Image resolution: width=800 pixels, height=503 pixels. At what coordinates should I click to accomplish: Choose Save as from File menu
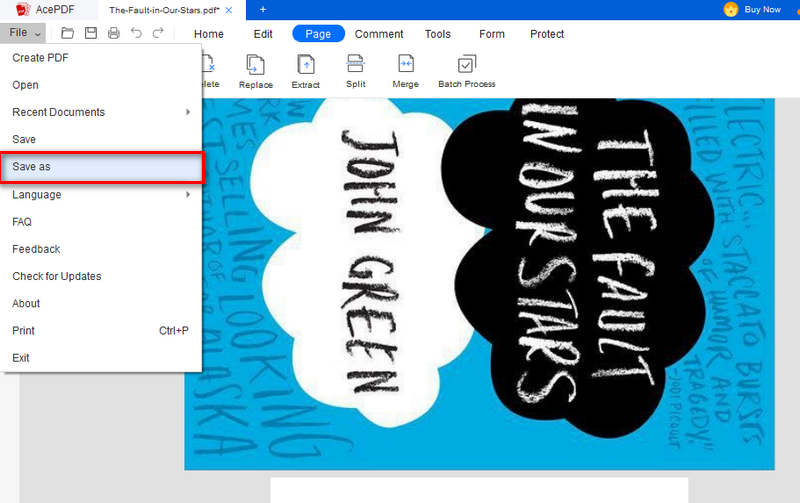102,167
